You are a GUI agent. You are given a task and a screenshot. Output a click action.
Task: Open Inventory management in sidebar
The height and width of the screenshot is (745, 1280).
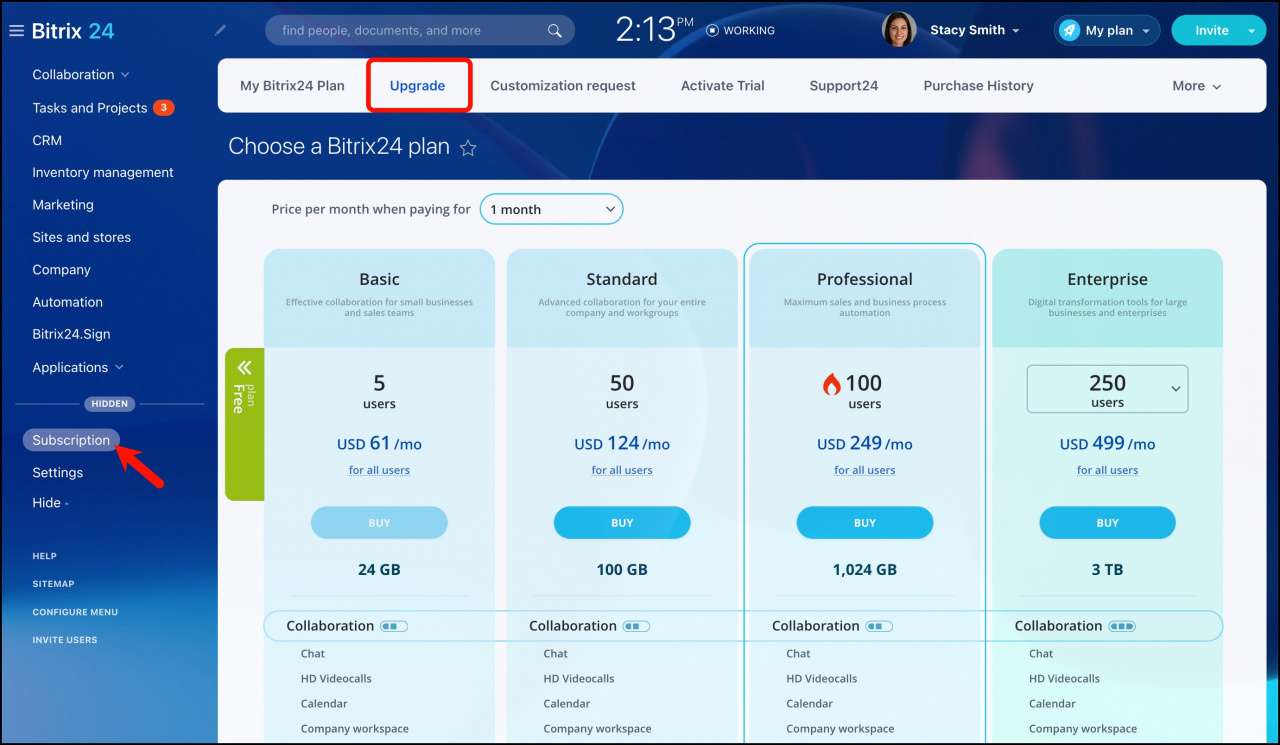coord(103,173)
